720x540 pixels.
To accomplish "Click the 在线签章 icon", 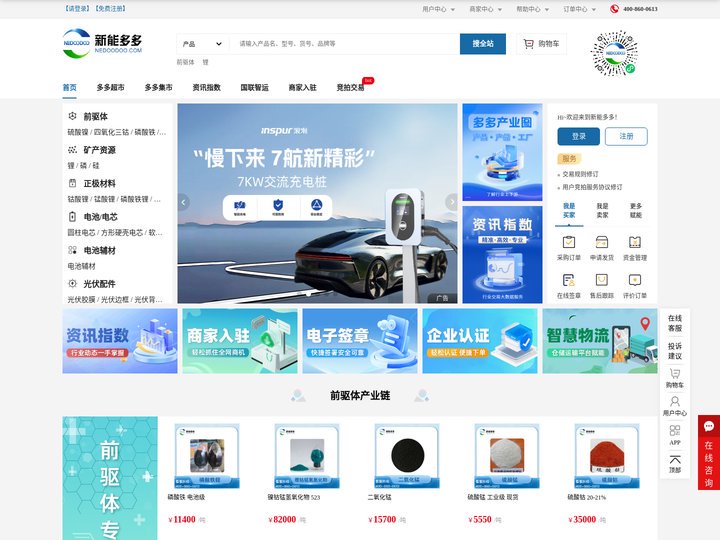I will (x=569, y=280).
